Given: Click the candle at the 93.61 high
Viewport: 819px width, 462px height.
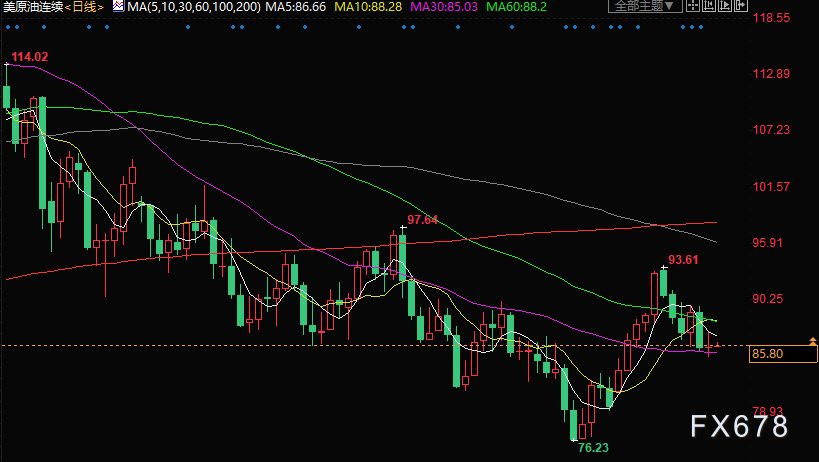Looking at the screenshot, I should (x=663, y=282).
